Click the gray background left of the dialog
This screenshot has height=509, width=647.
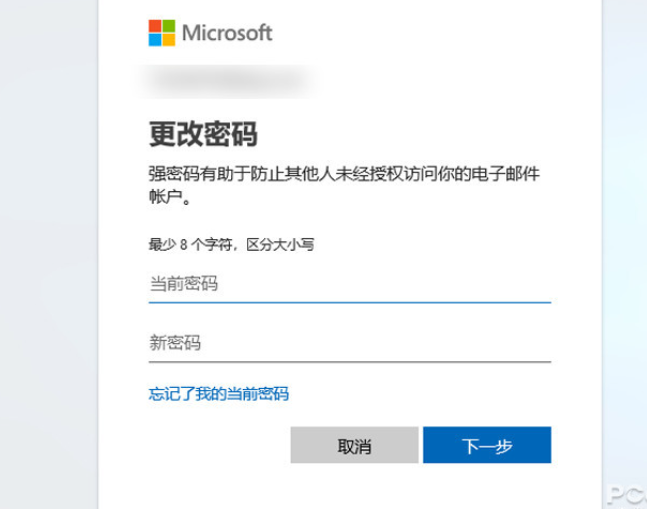coord(48,250)
